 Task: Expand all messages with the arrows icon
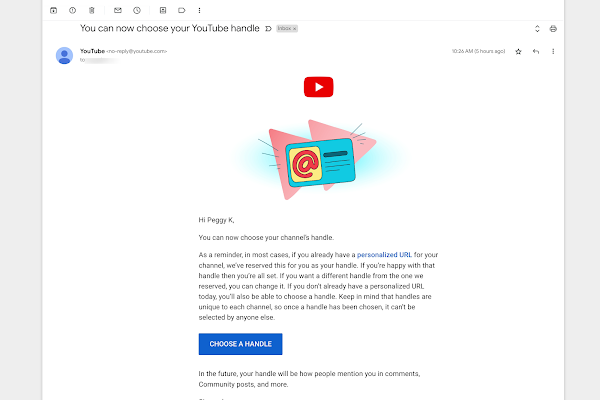click(537, 29)
